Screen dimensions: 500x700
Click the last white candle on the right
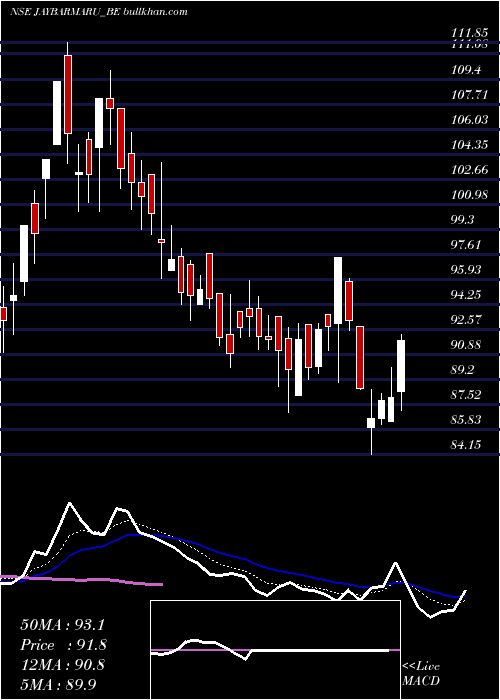[x=401, y=366]
